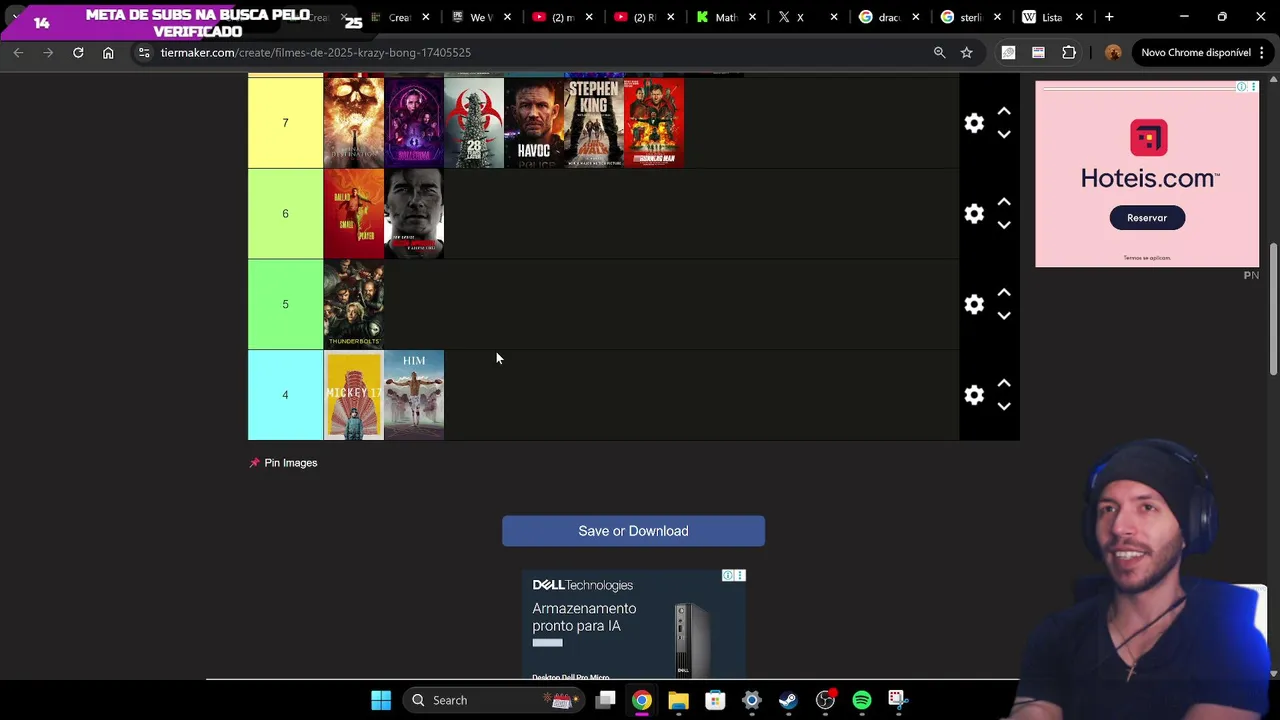
Task: Select the Stephen King movie poster
Action: pyautogui.click(x=594, y=123)
